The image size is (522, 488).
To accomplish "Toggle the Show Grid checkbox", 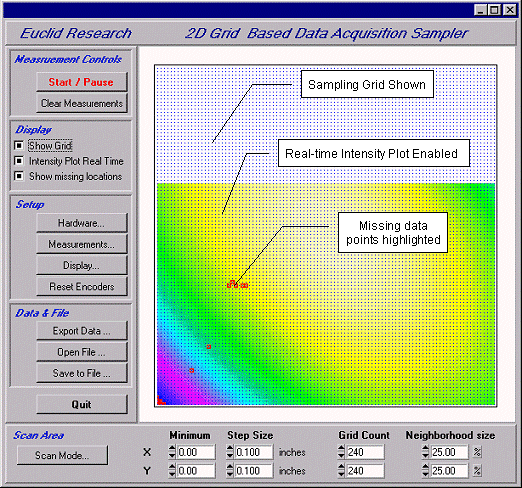I will tap(19, 145).
